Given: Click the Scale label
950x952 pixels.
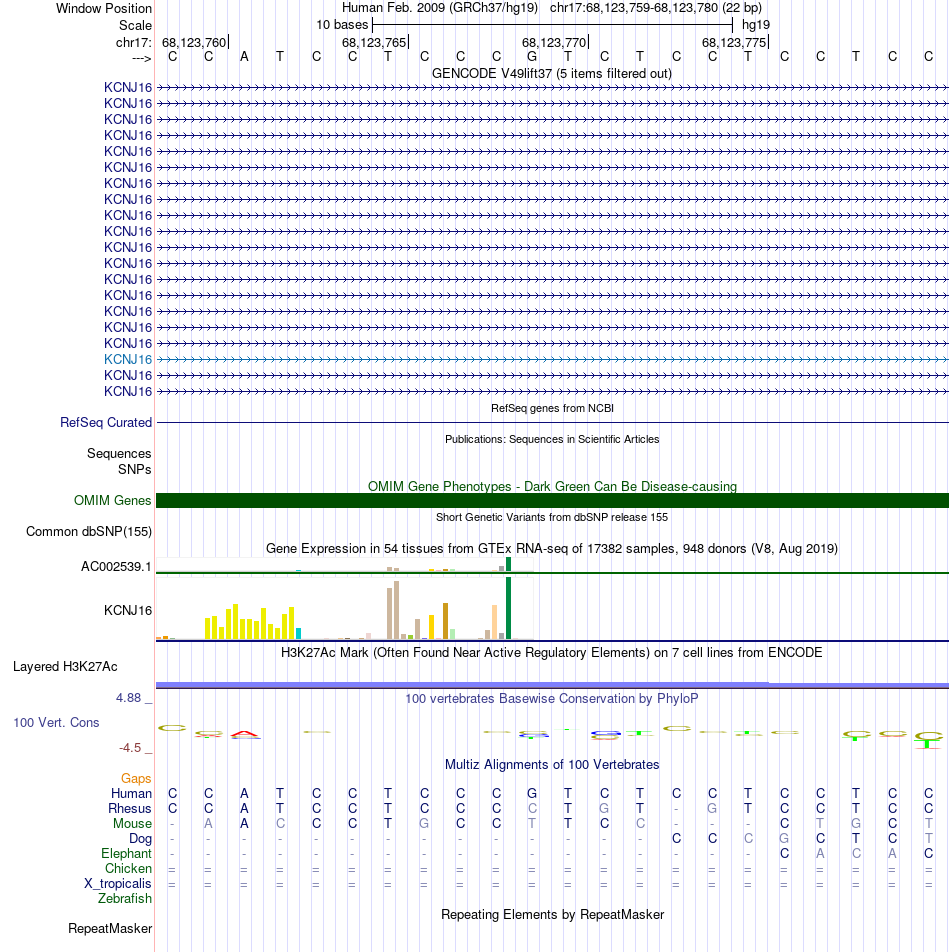Looking at the screenshot, I should (135, 26).
